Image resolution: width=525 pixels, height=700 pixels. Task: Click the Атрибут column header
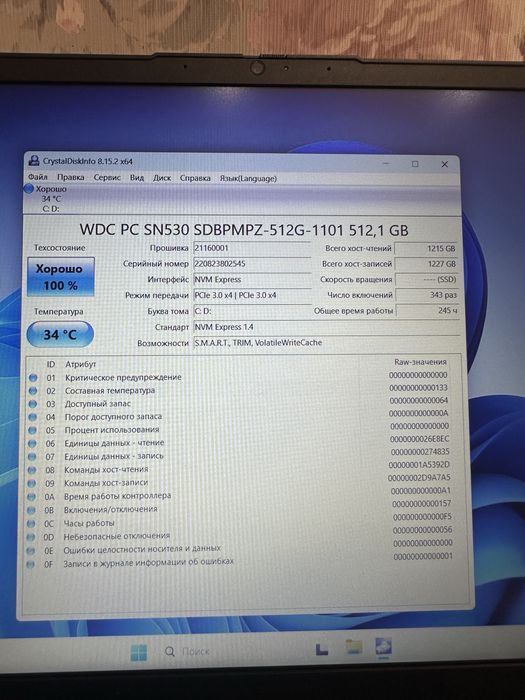(80, 364)
